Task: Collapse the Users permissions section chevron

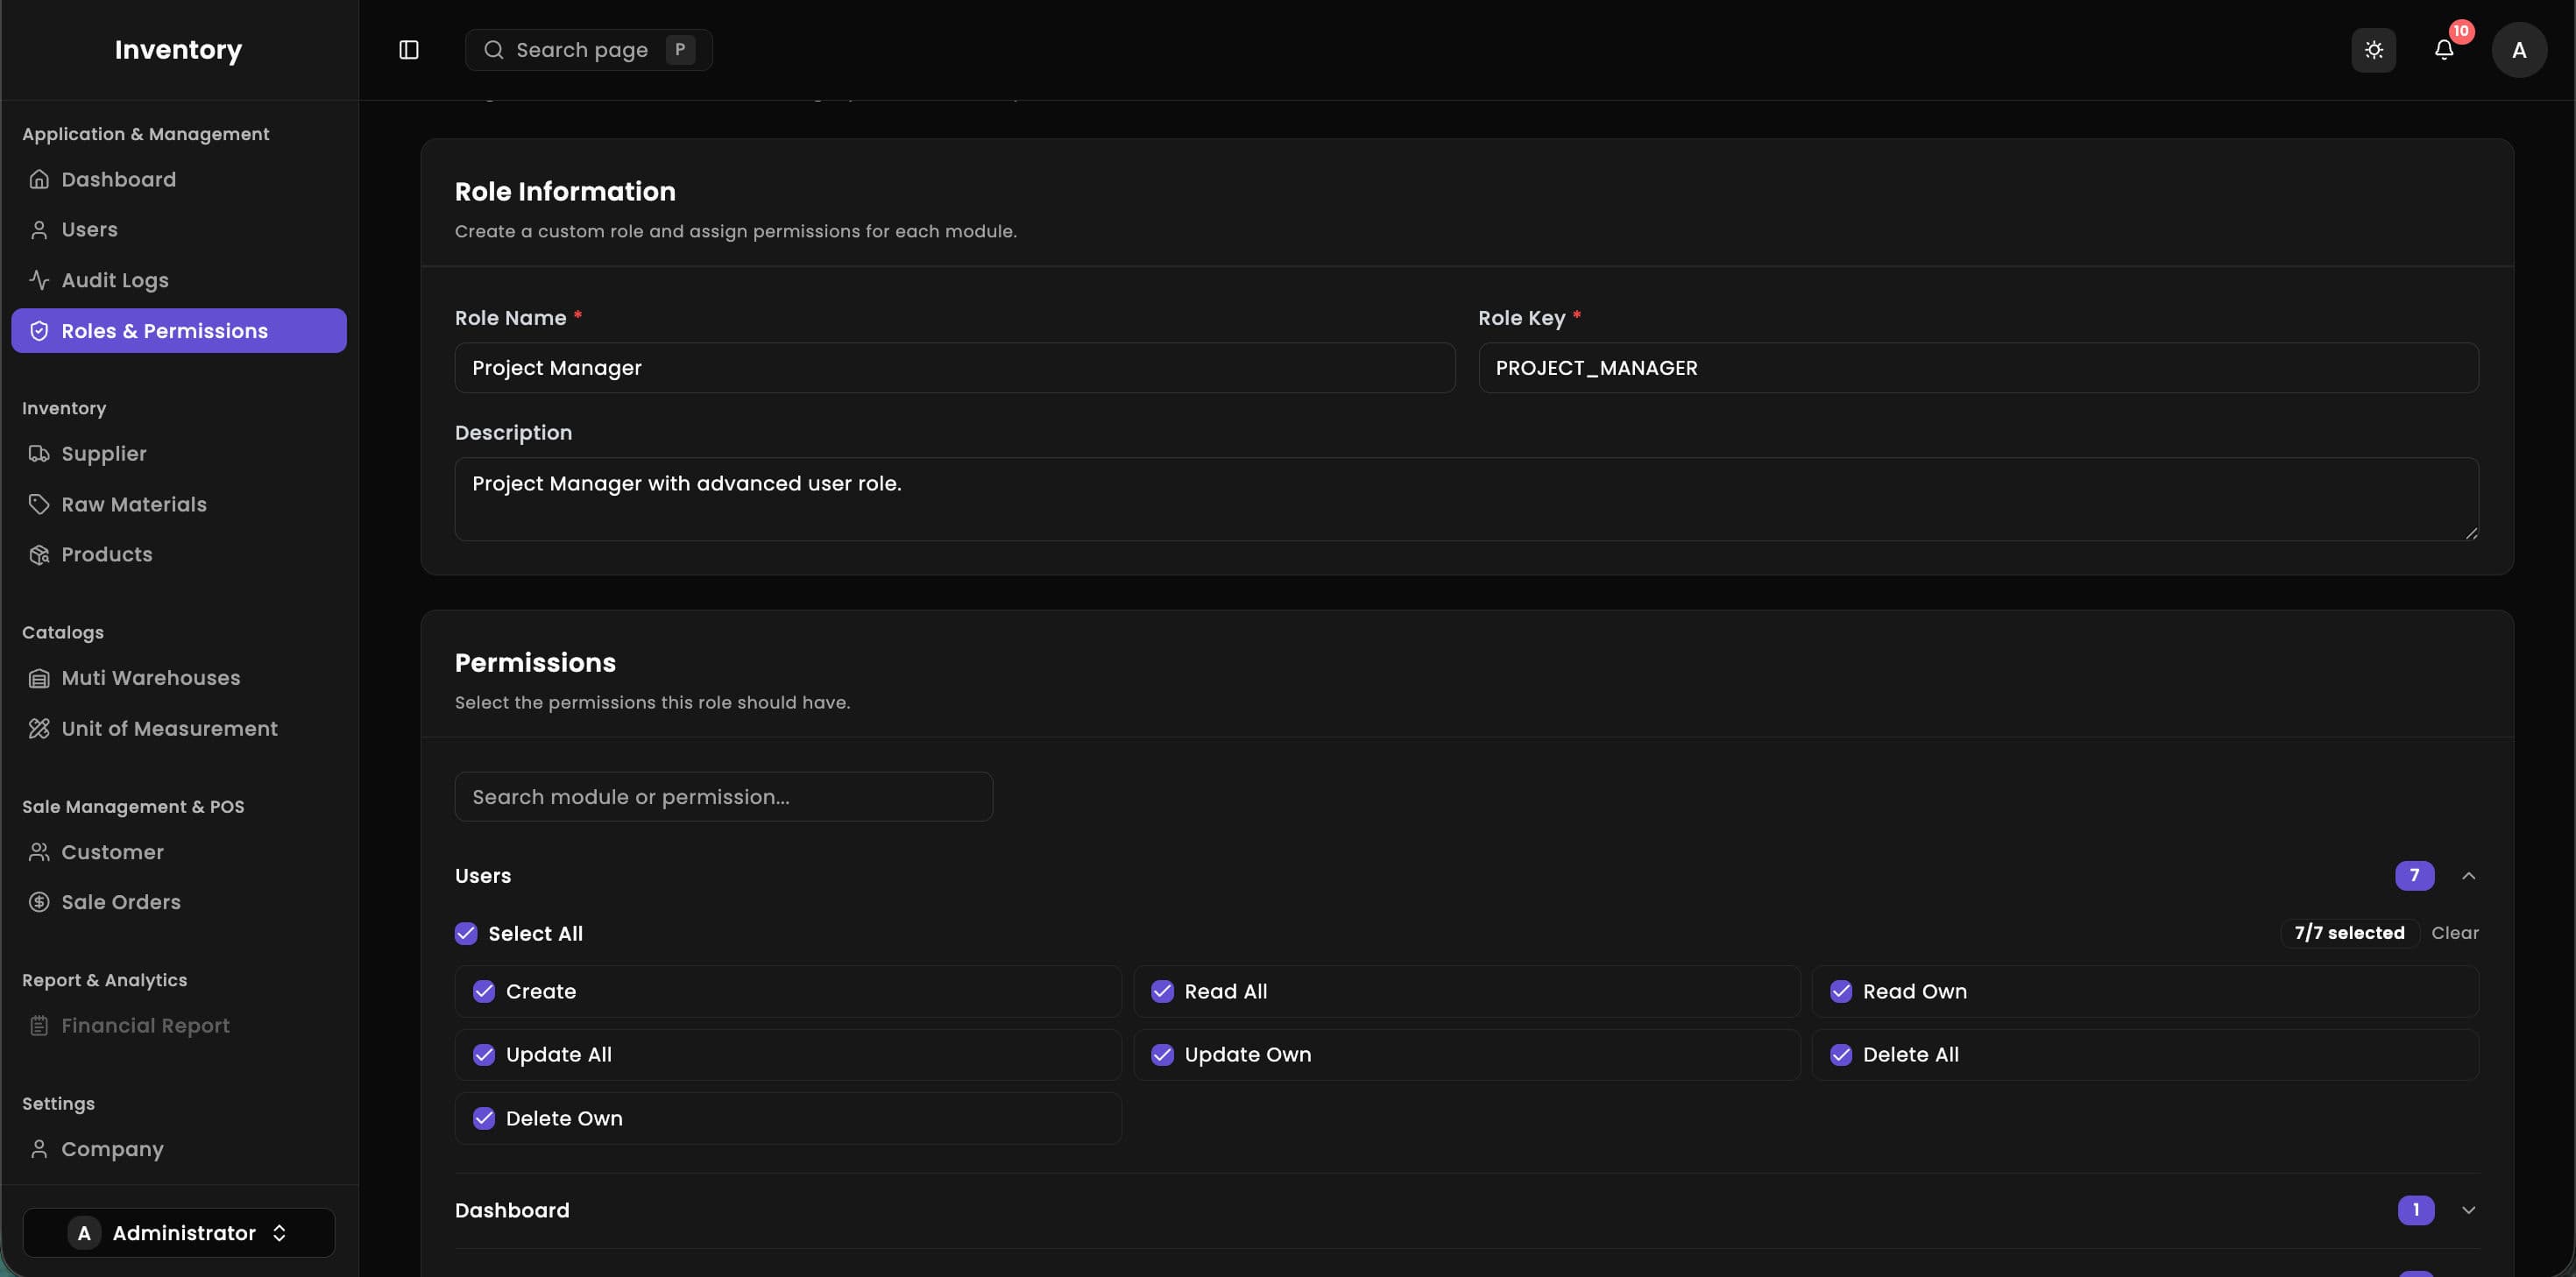Action: pyautogui.click(x=2469, y=876)
